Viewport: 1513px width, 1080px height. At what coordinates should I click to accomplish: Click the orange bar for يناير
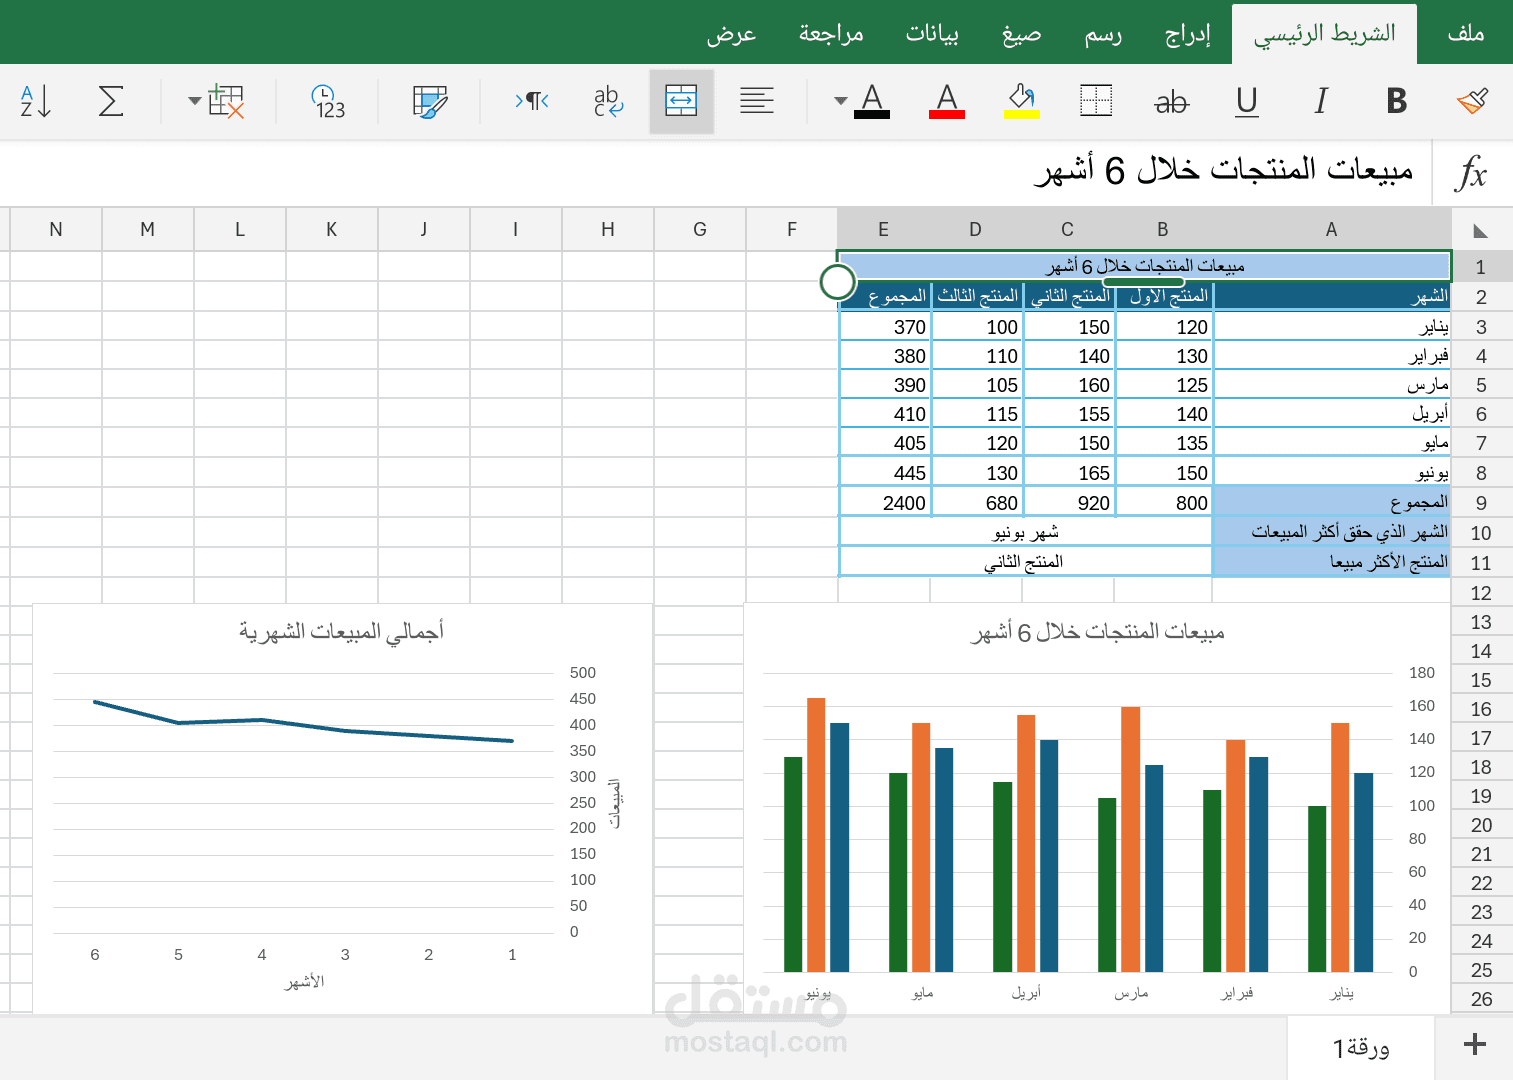coord(1340,847)
